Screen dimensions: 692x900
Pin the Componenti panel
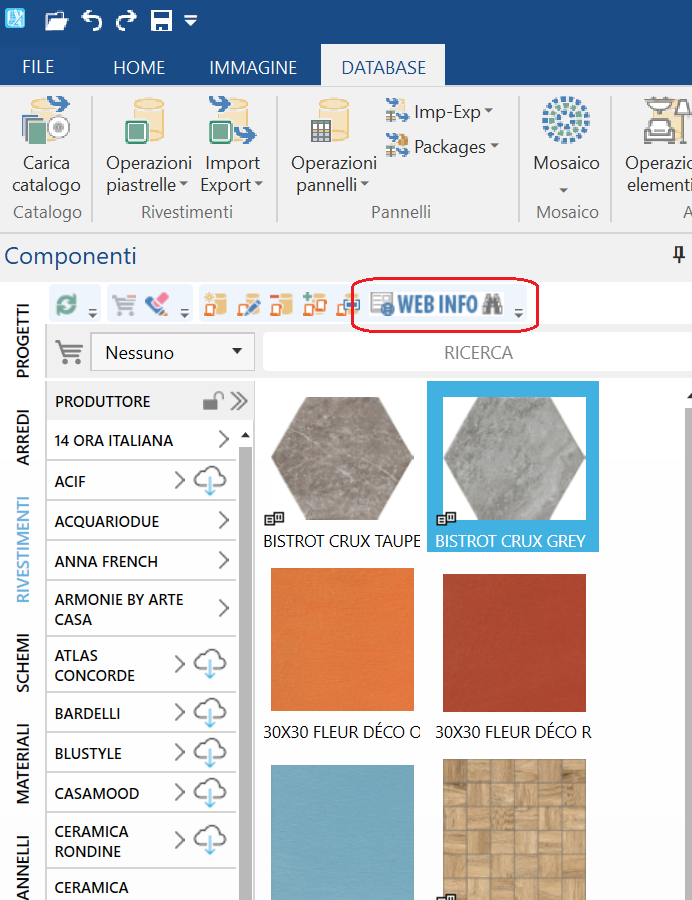pos(679,254)
